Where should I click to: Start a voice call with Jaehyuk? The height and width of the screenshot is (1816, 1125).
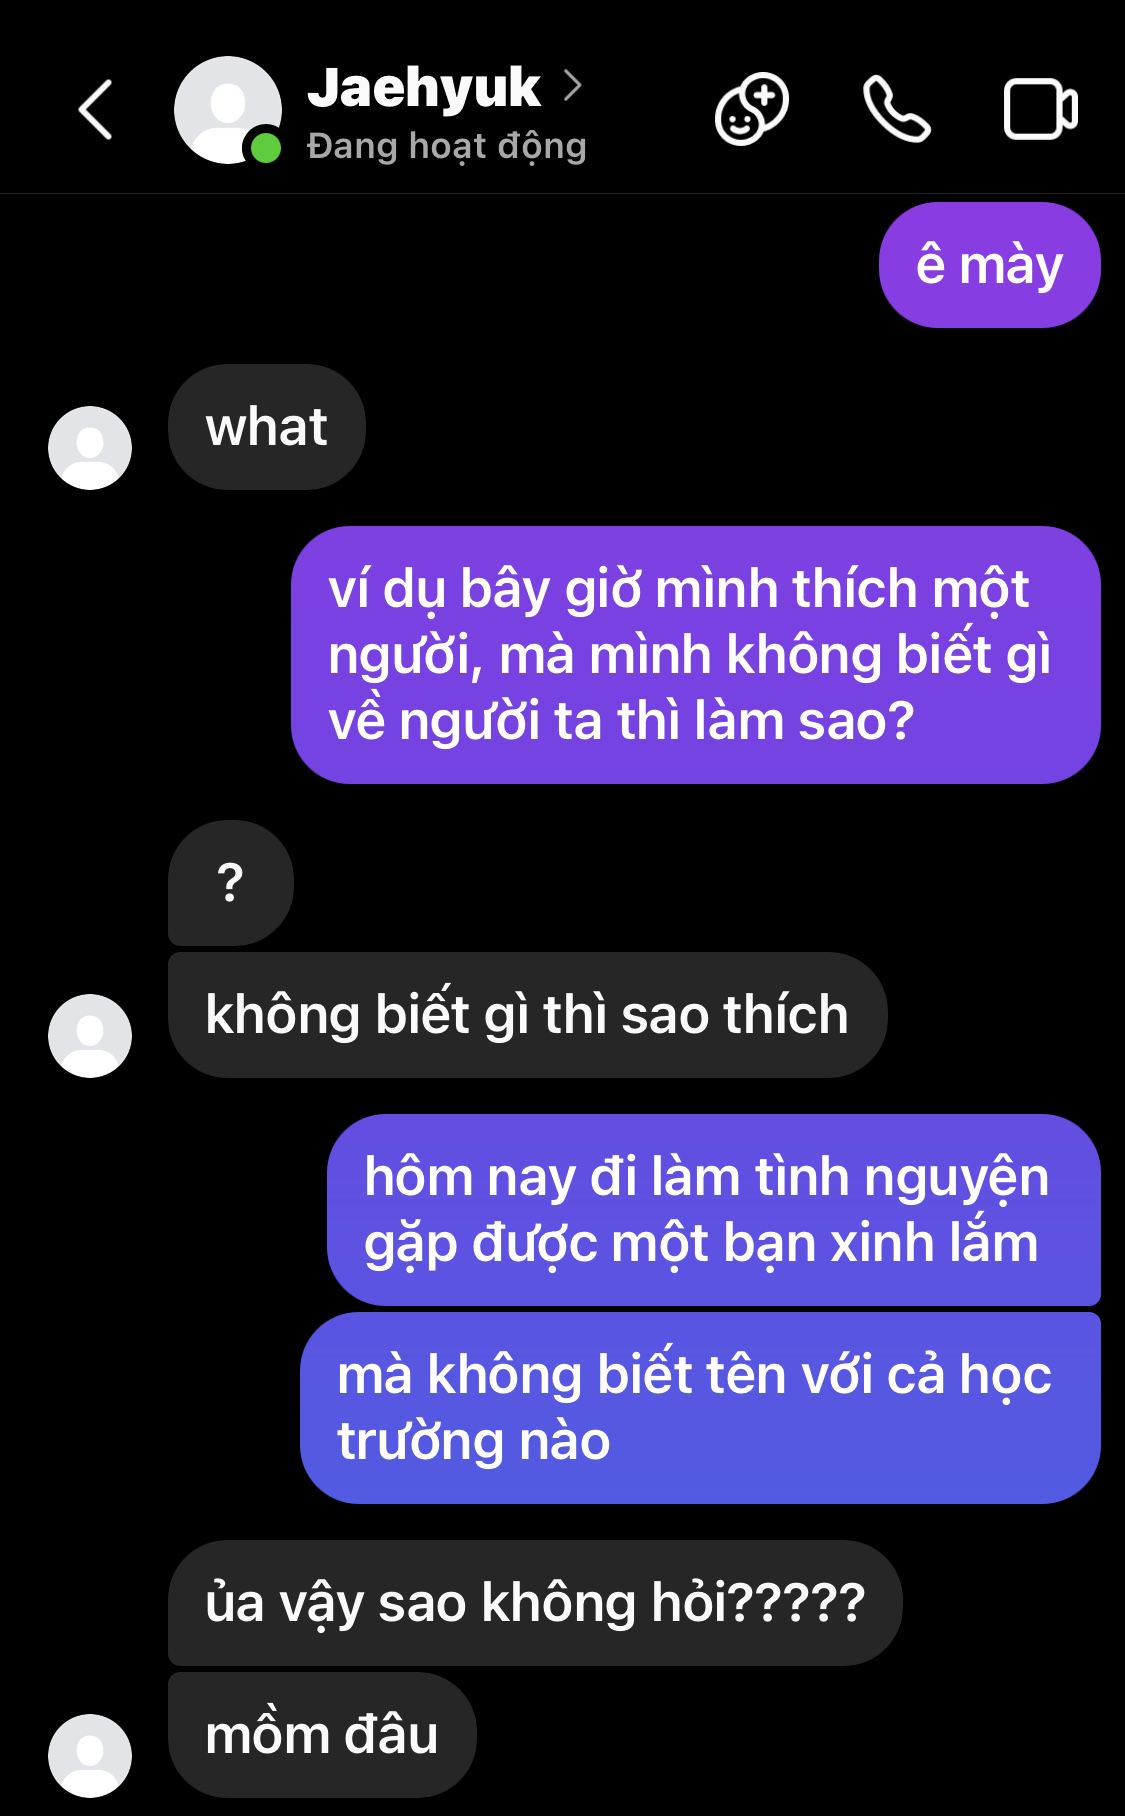[897, 109]
